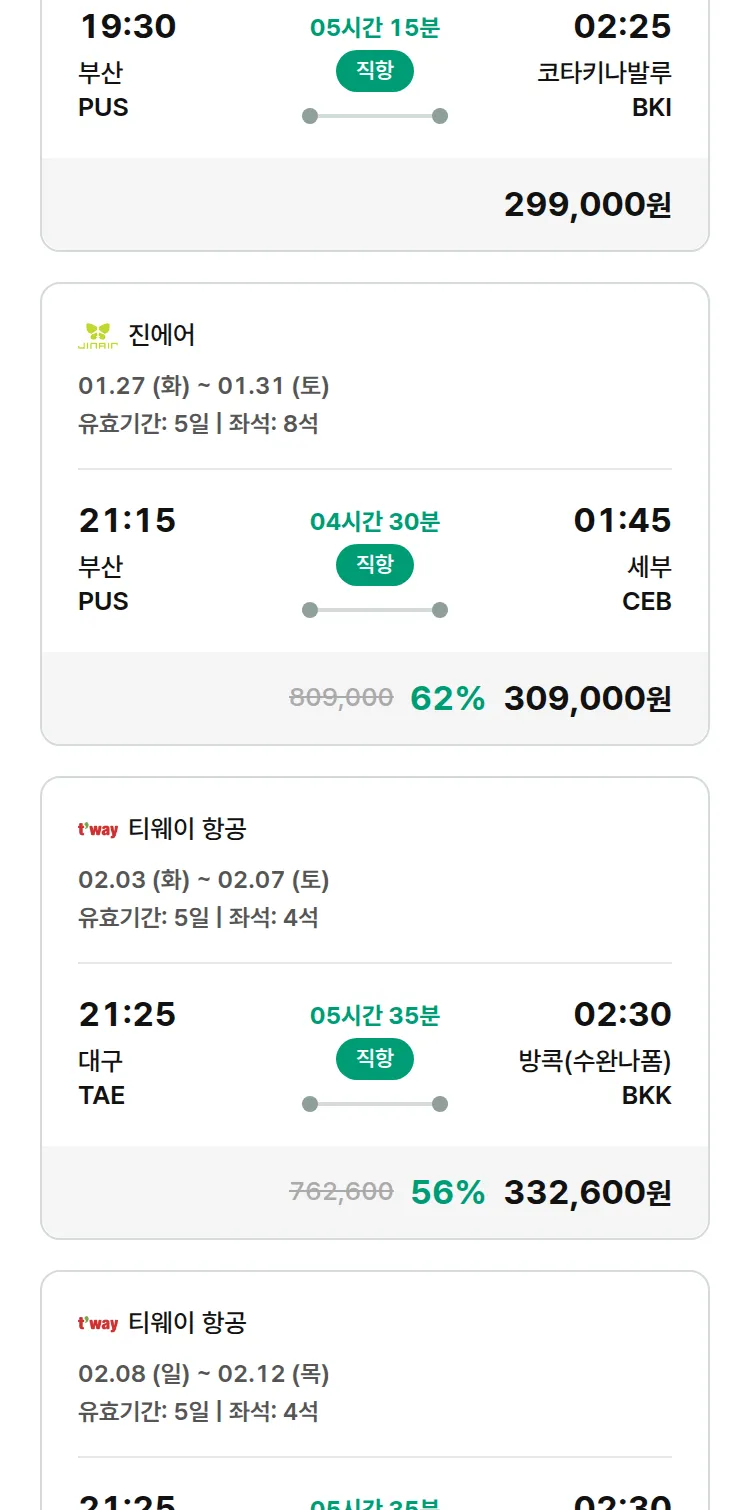750x1510 pixels.
Task: Click the 21:15 departure time from 부산
Action: (127, 520)
